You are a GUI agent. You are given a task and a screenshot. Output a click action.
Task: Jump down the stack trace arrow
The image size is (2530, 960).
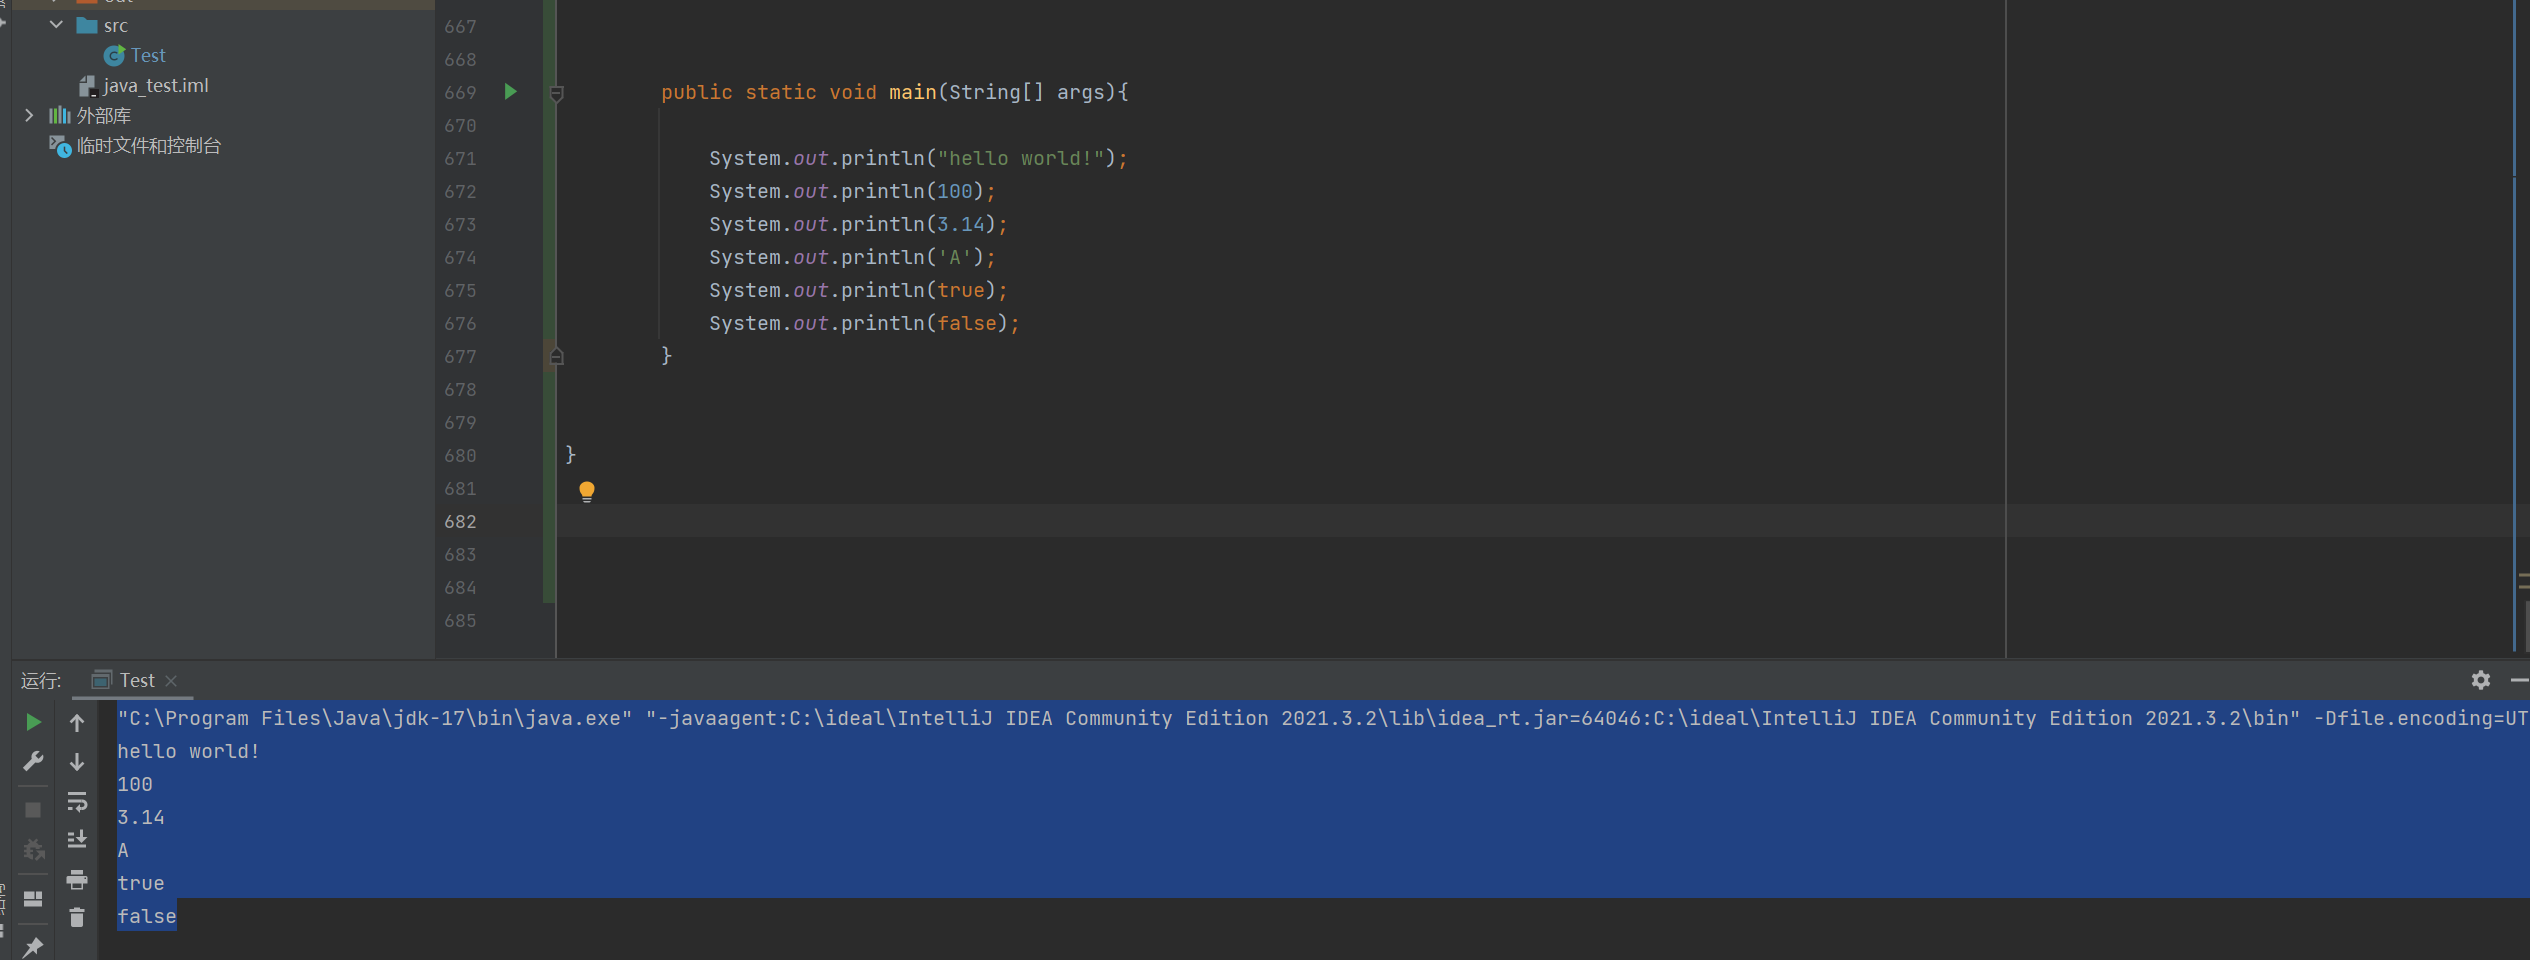77,762
